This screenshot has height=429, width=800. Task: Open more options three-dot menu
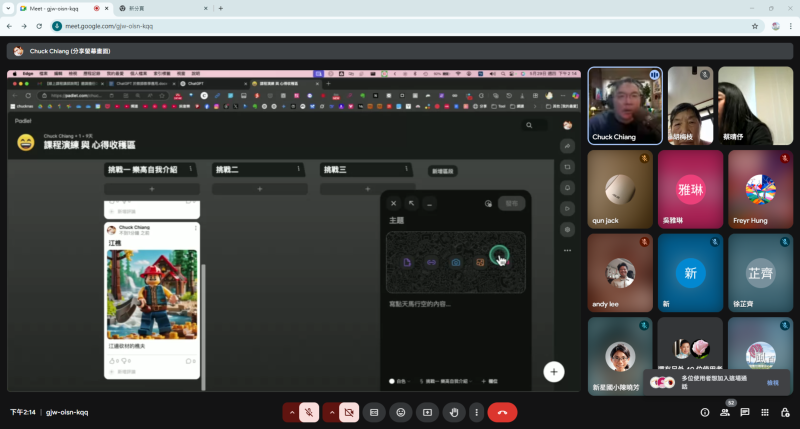[476, 412]
